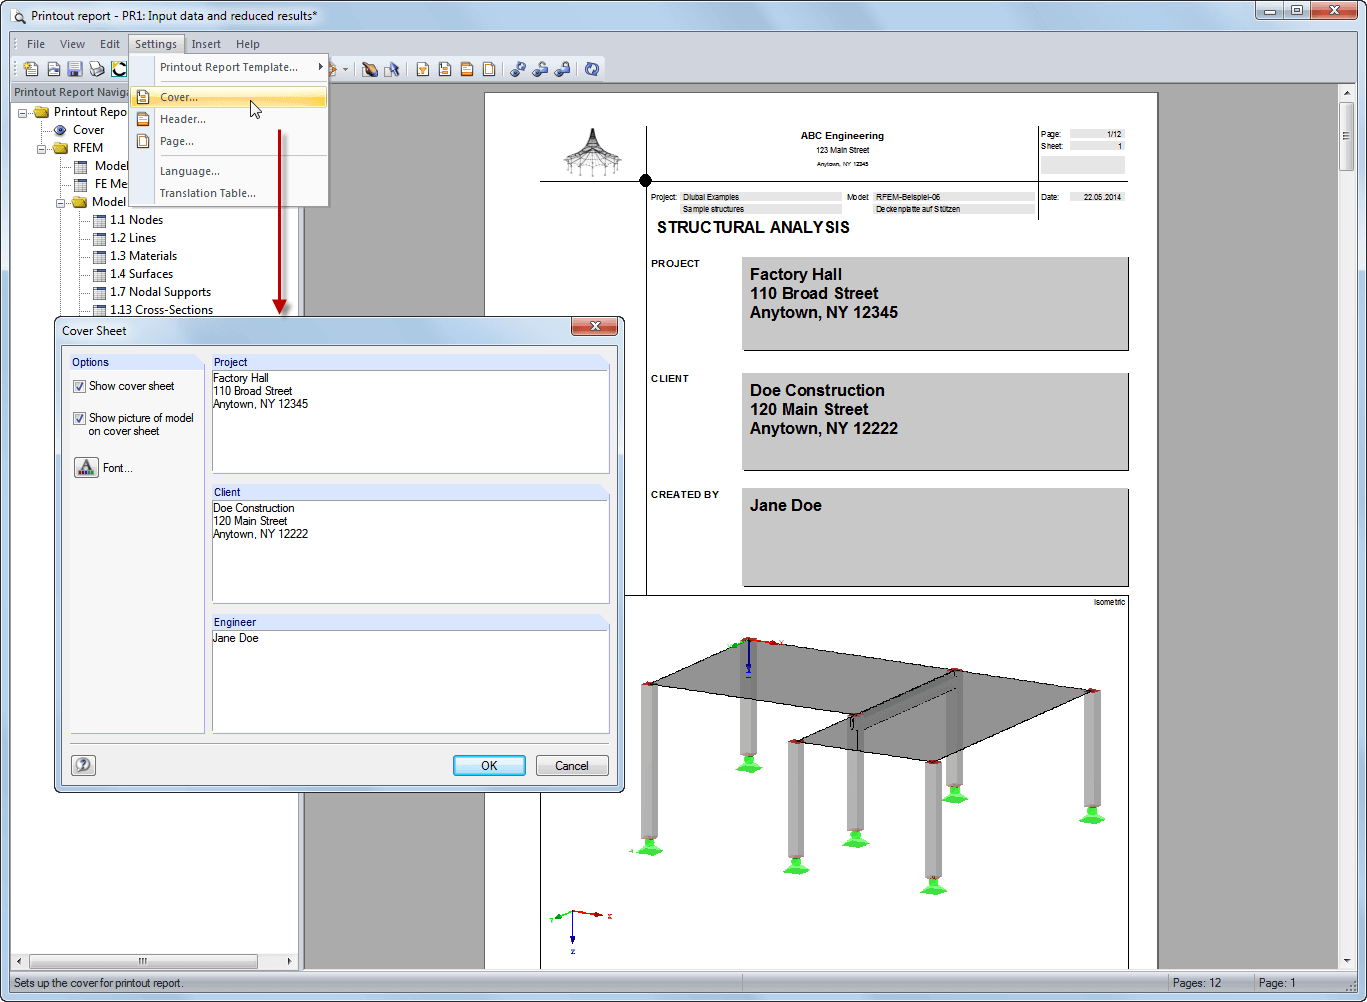Screen dimensions: 1367x1002
Task: Open the File menu
Action: tap(36, 44)
